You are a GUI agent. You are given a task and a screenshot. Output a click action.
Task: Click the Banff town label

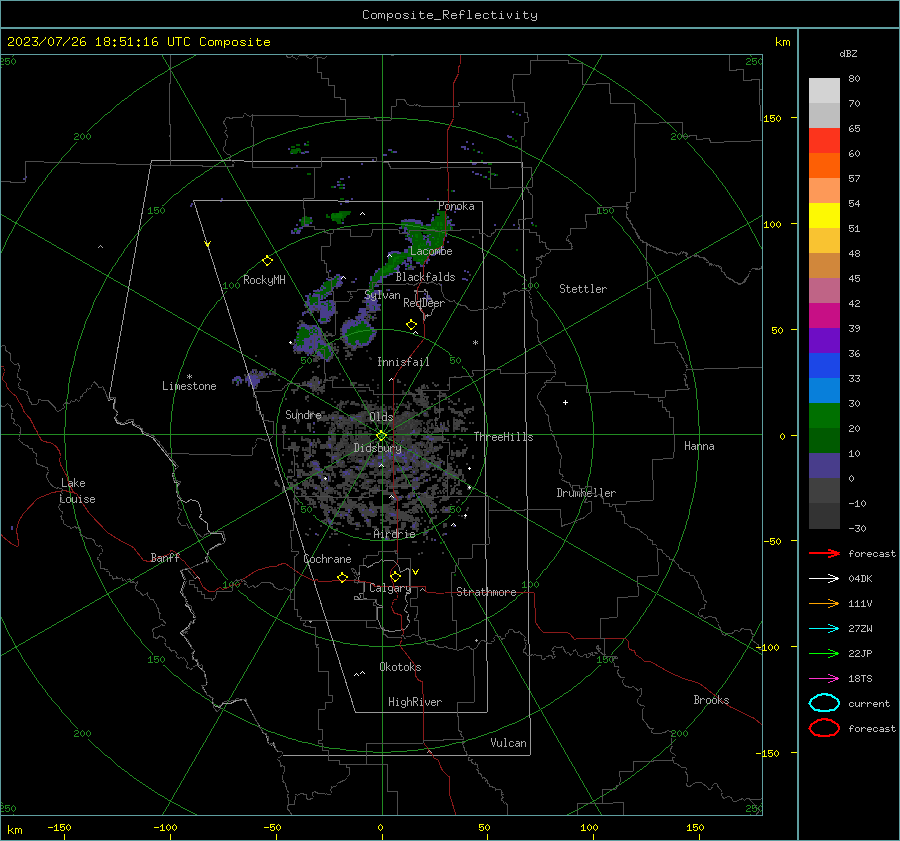(165, 557)
